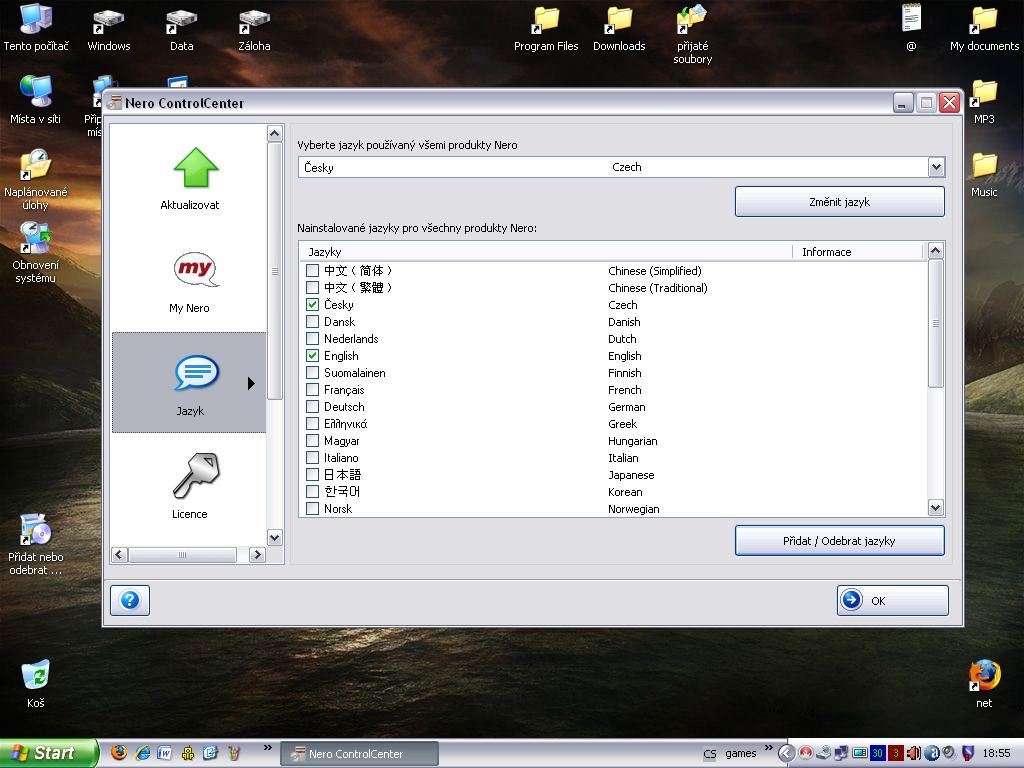The image size is (1024, 768).
Task: Tick the Italiano language checkbox
Action: (x=313, y=457)
